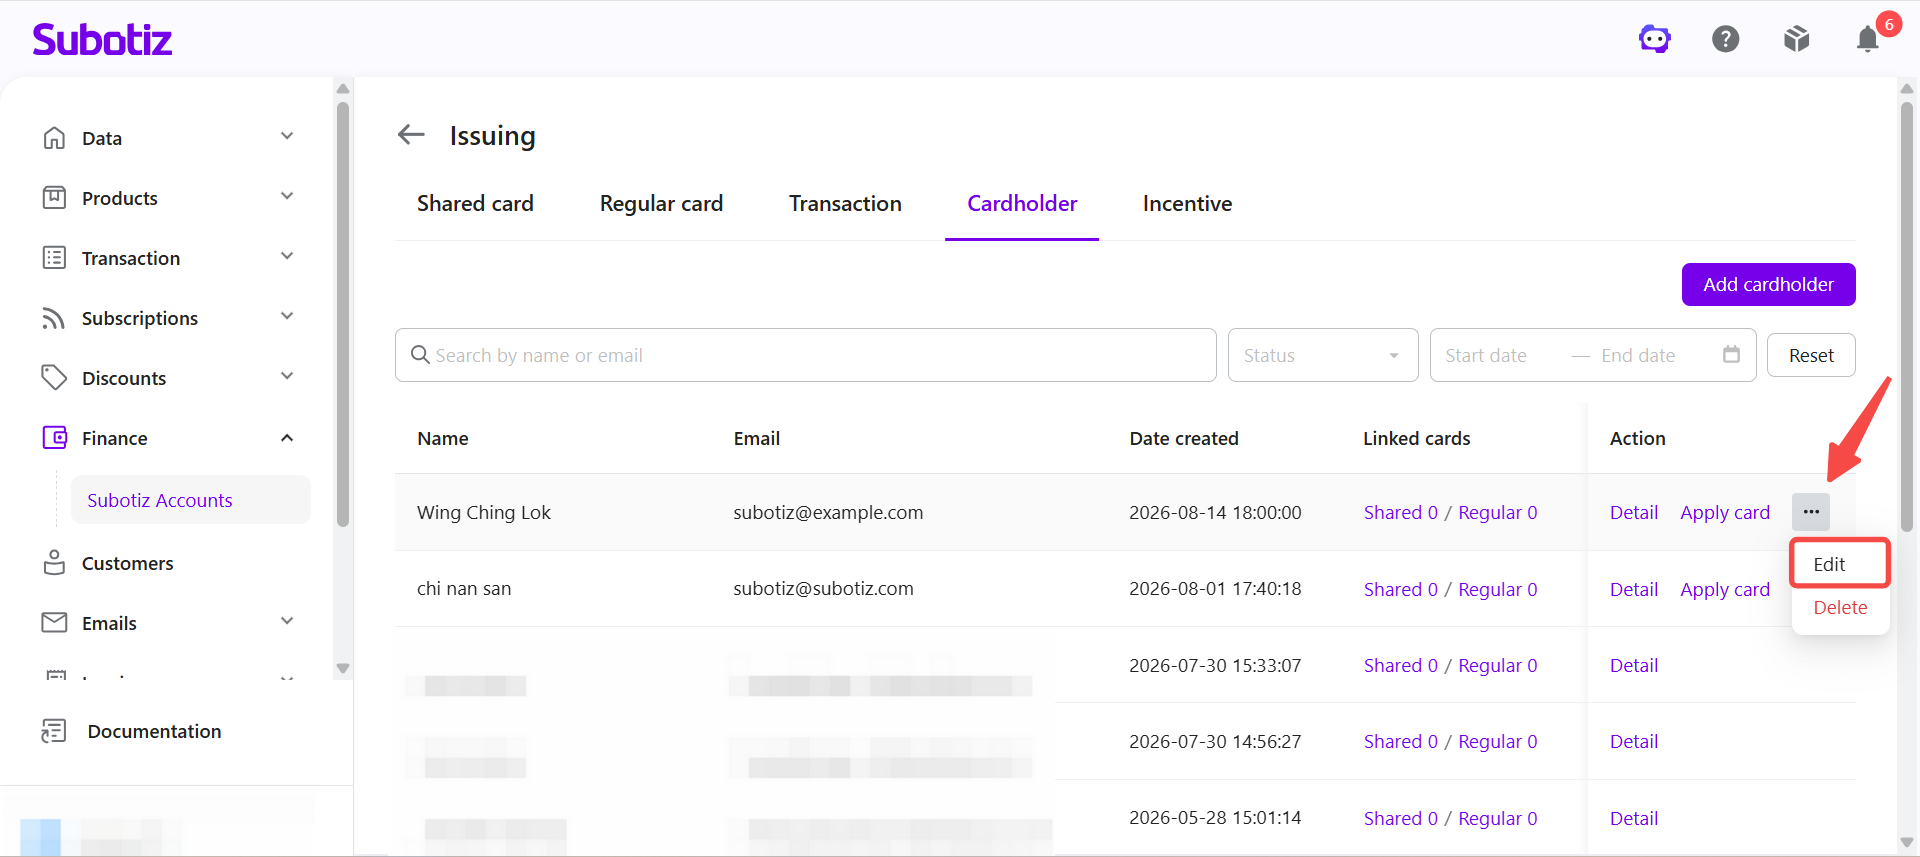
Task: Open Detail for chi nan san
Action: tap(1634, 589)
